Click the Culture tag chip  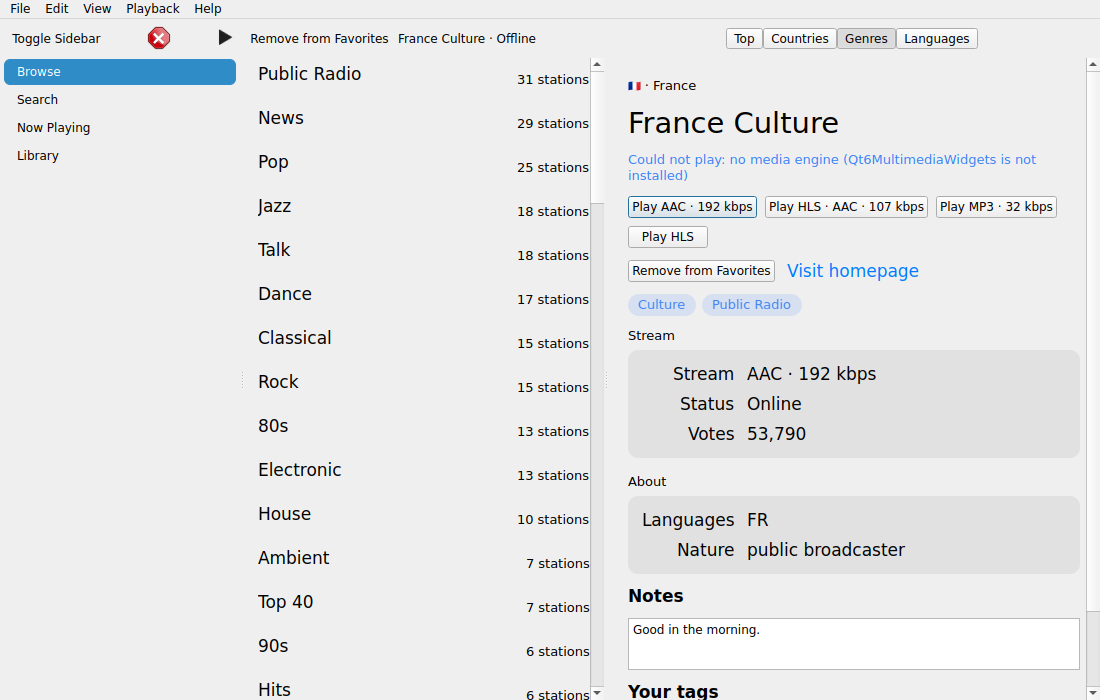click(662, 304)
